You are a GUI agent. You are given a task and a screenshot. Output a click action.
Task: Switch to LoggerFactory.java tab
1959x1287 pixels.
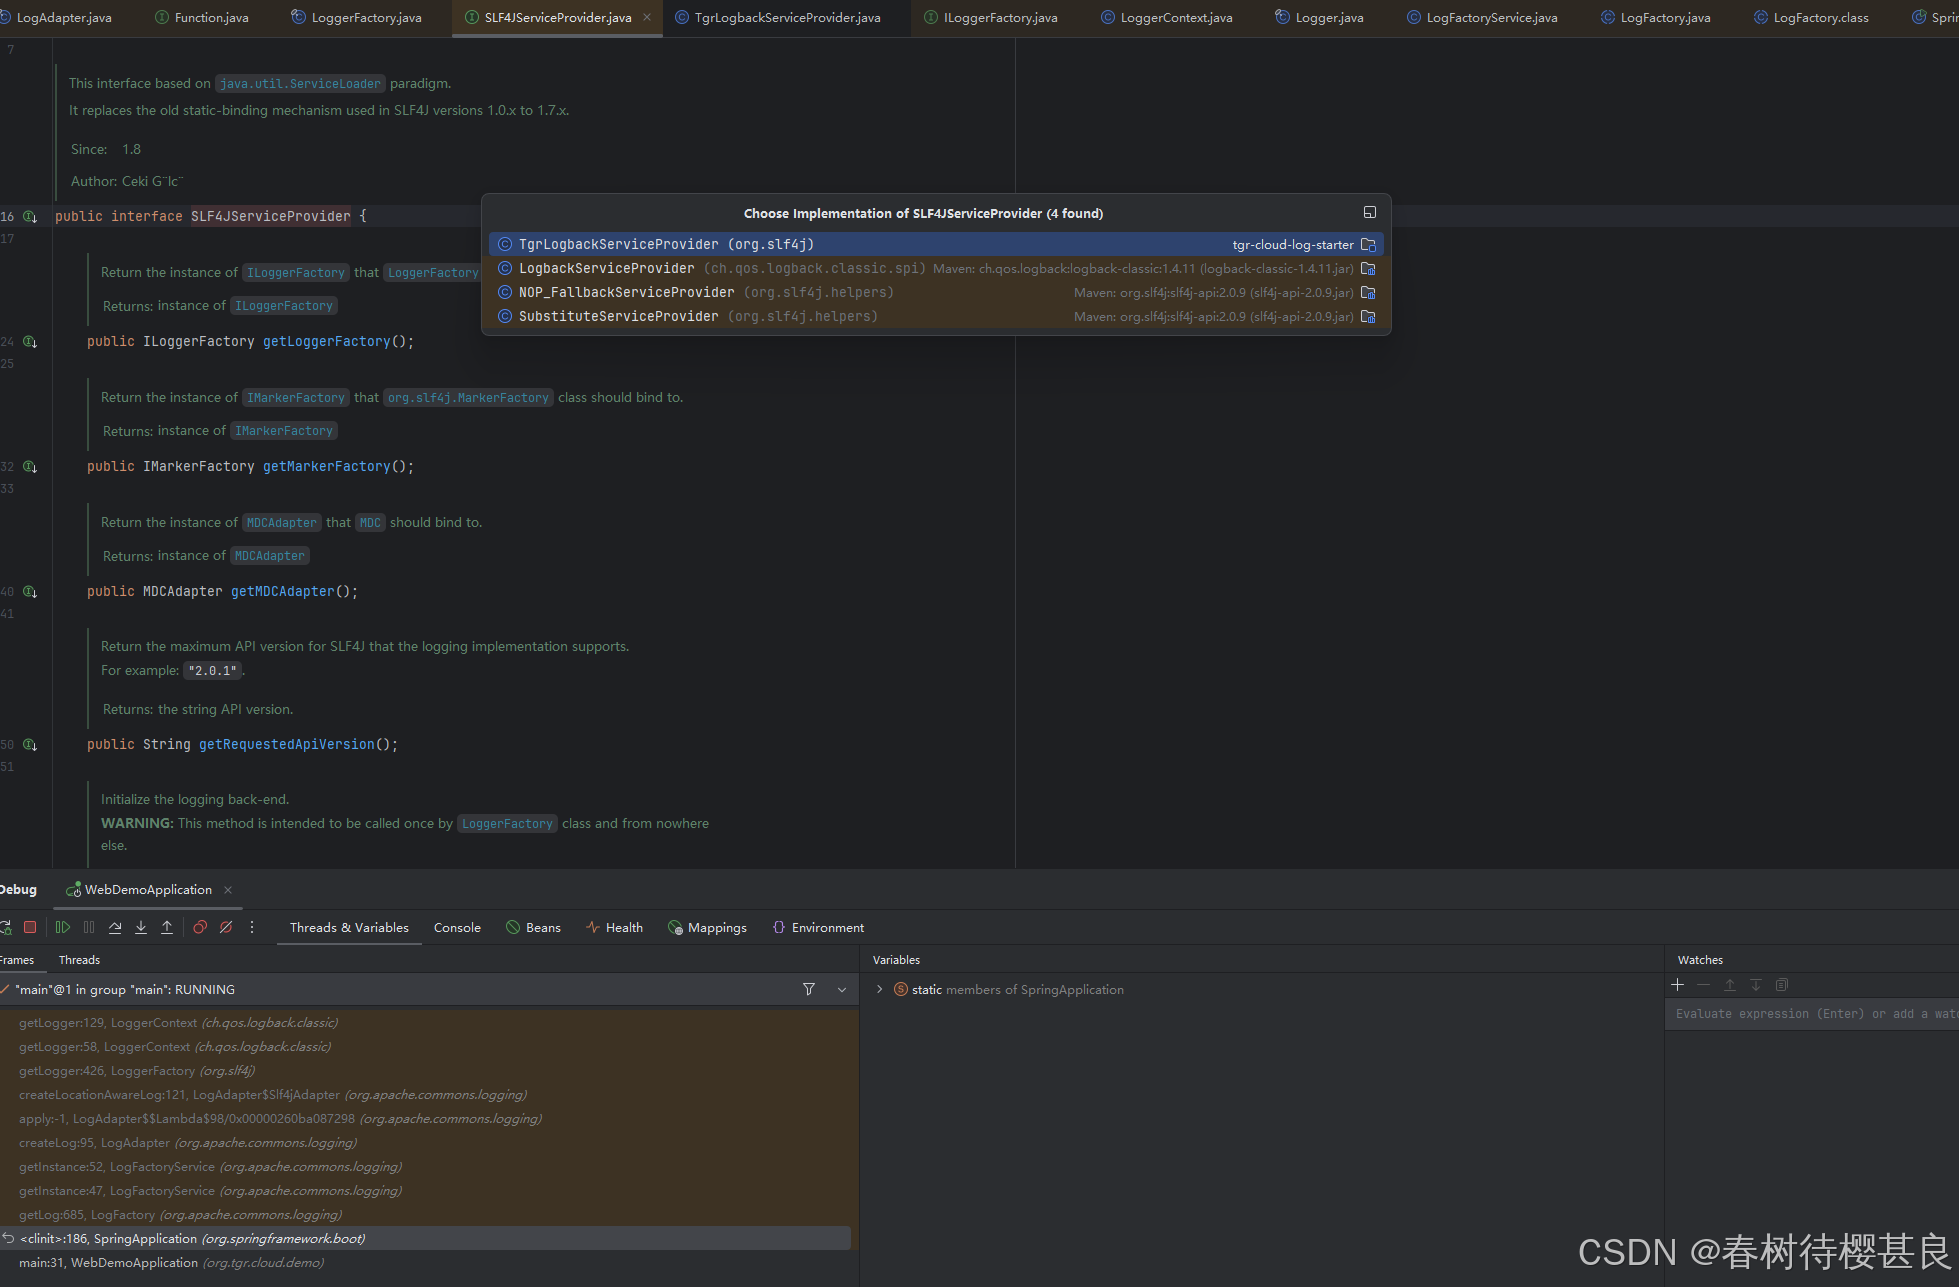pyautogui.click(x=357, y=17)
